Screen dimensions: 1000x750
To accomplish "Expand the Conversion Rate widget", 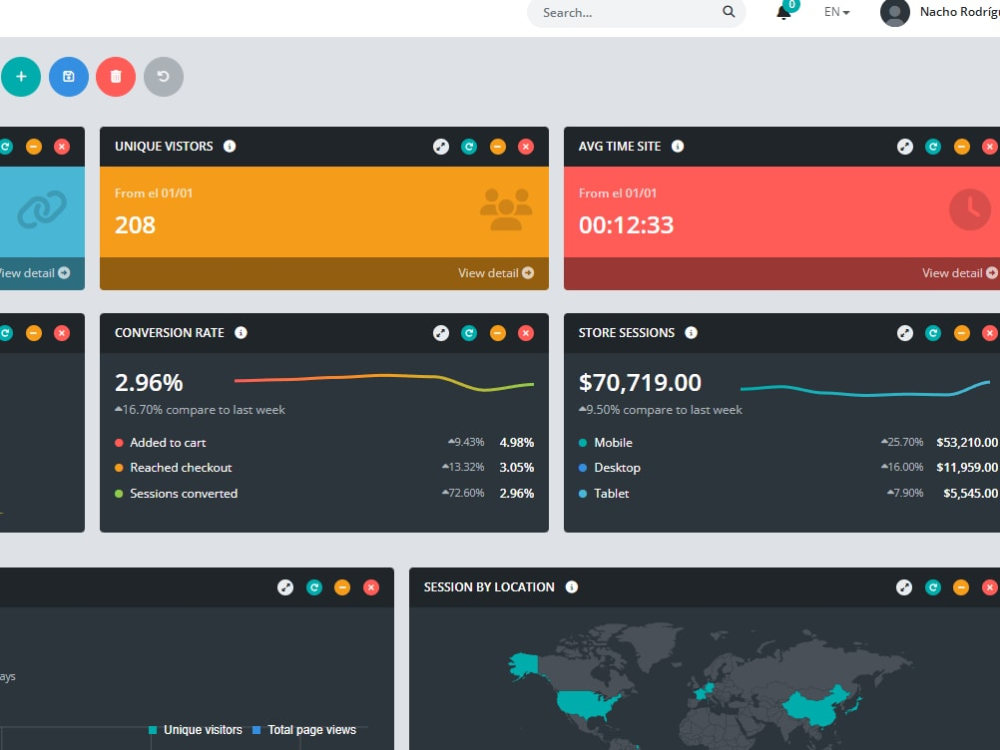I will point(441,333).
